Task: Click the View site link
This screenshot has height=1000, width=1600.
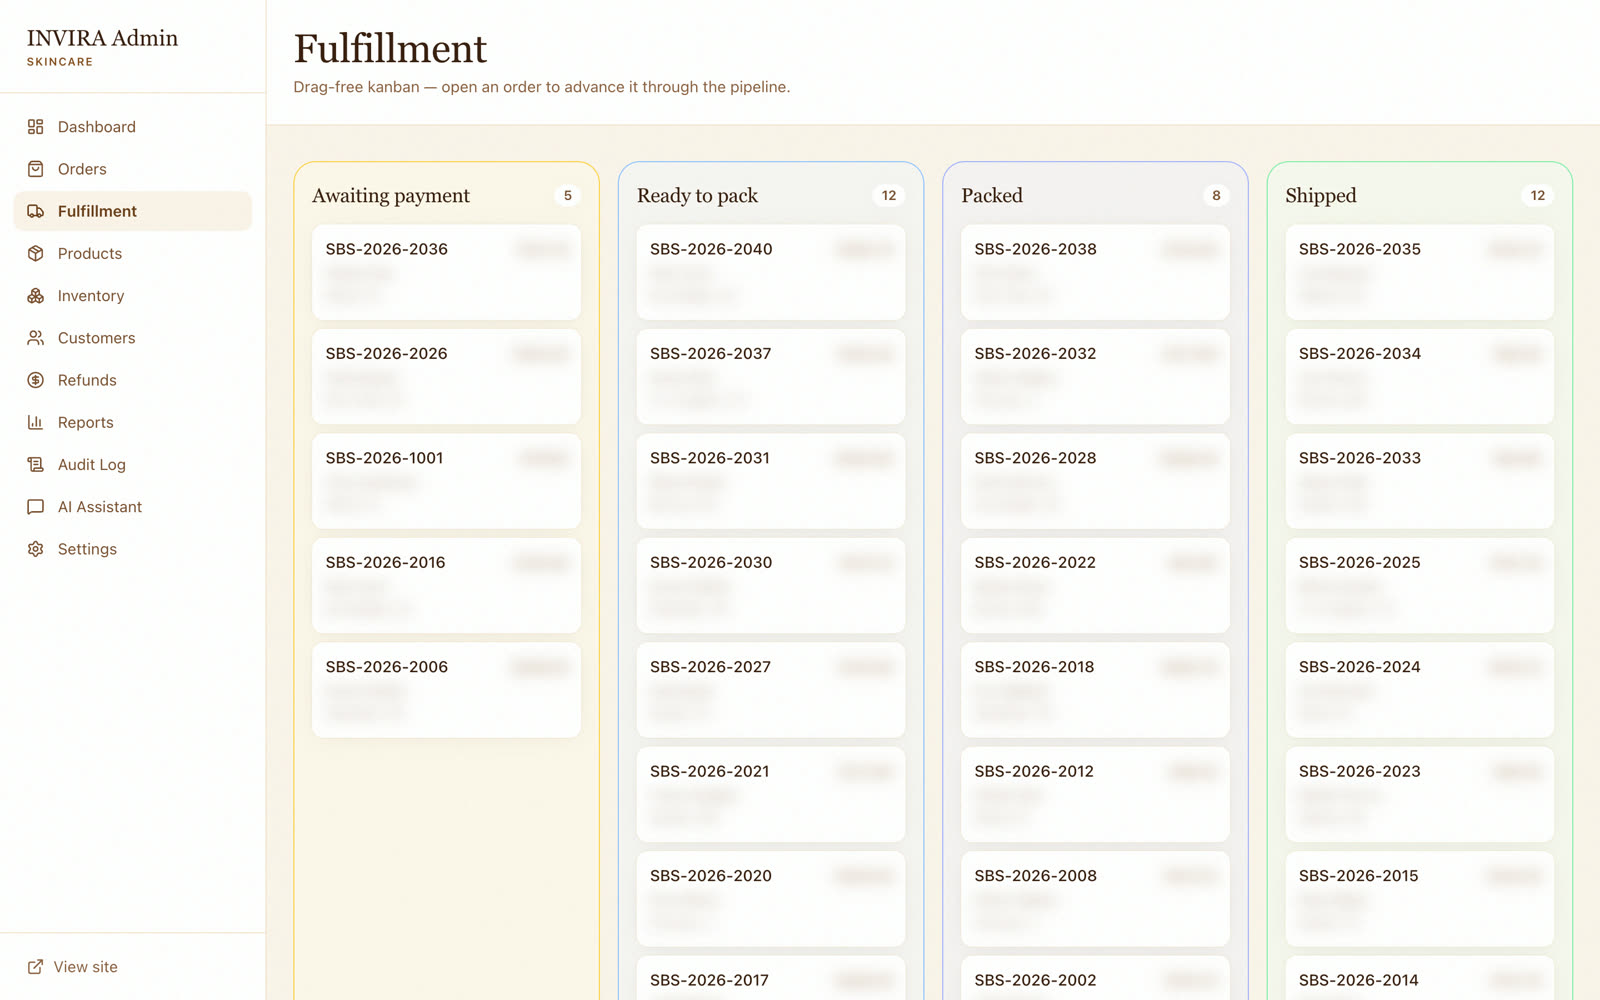Action: pyautogui.click(x=72, y=967)
